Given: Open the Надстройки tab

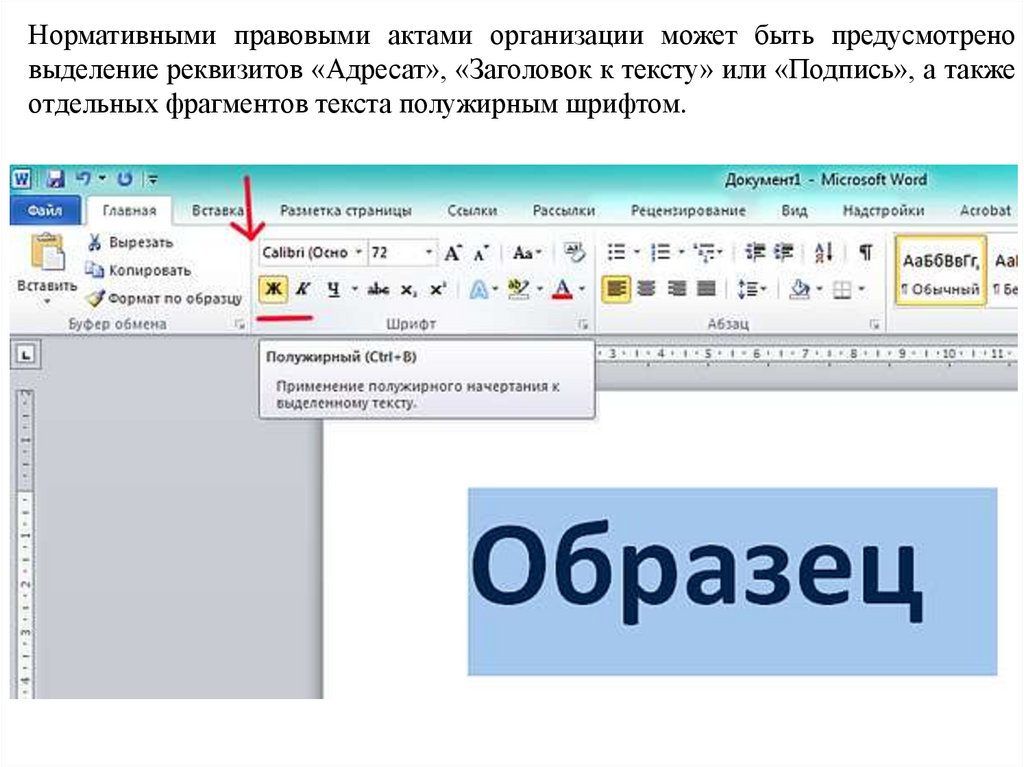Looking at the screenshot, I should click(884, 210).
